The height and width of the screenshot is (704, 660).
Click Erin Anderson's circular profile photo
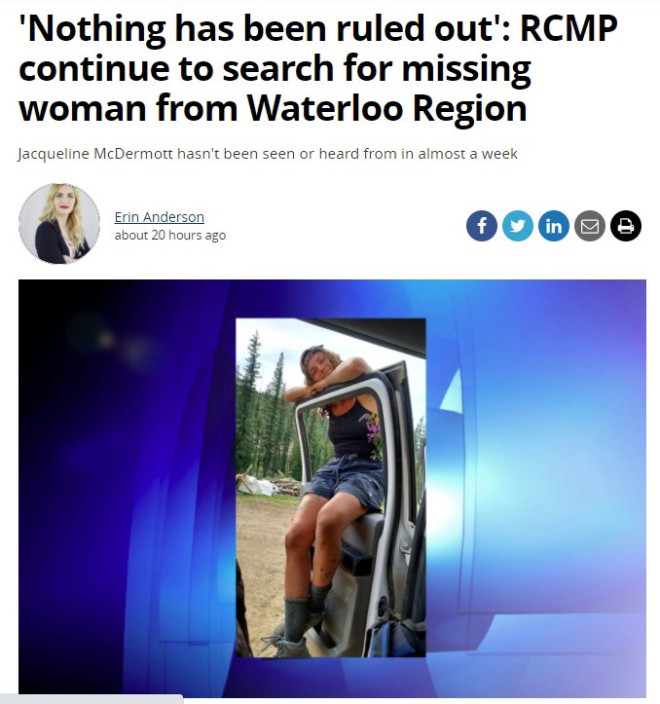point(59,224)
